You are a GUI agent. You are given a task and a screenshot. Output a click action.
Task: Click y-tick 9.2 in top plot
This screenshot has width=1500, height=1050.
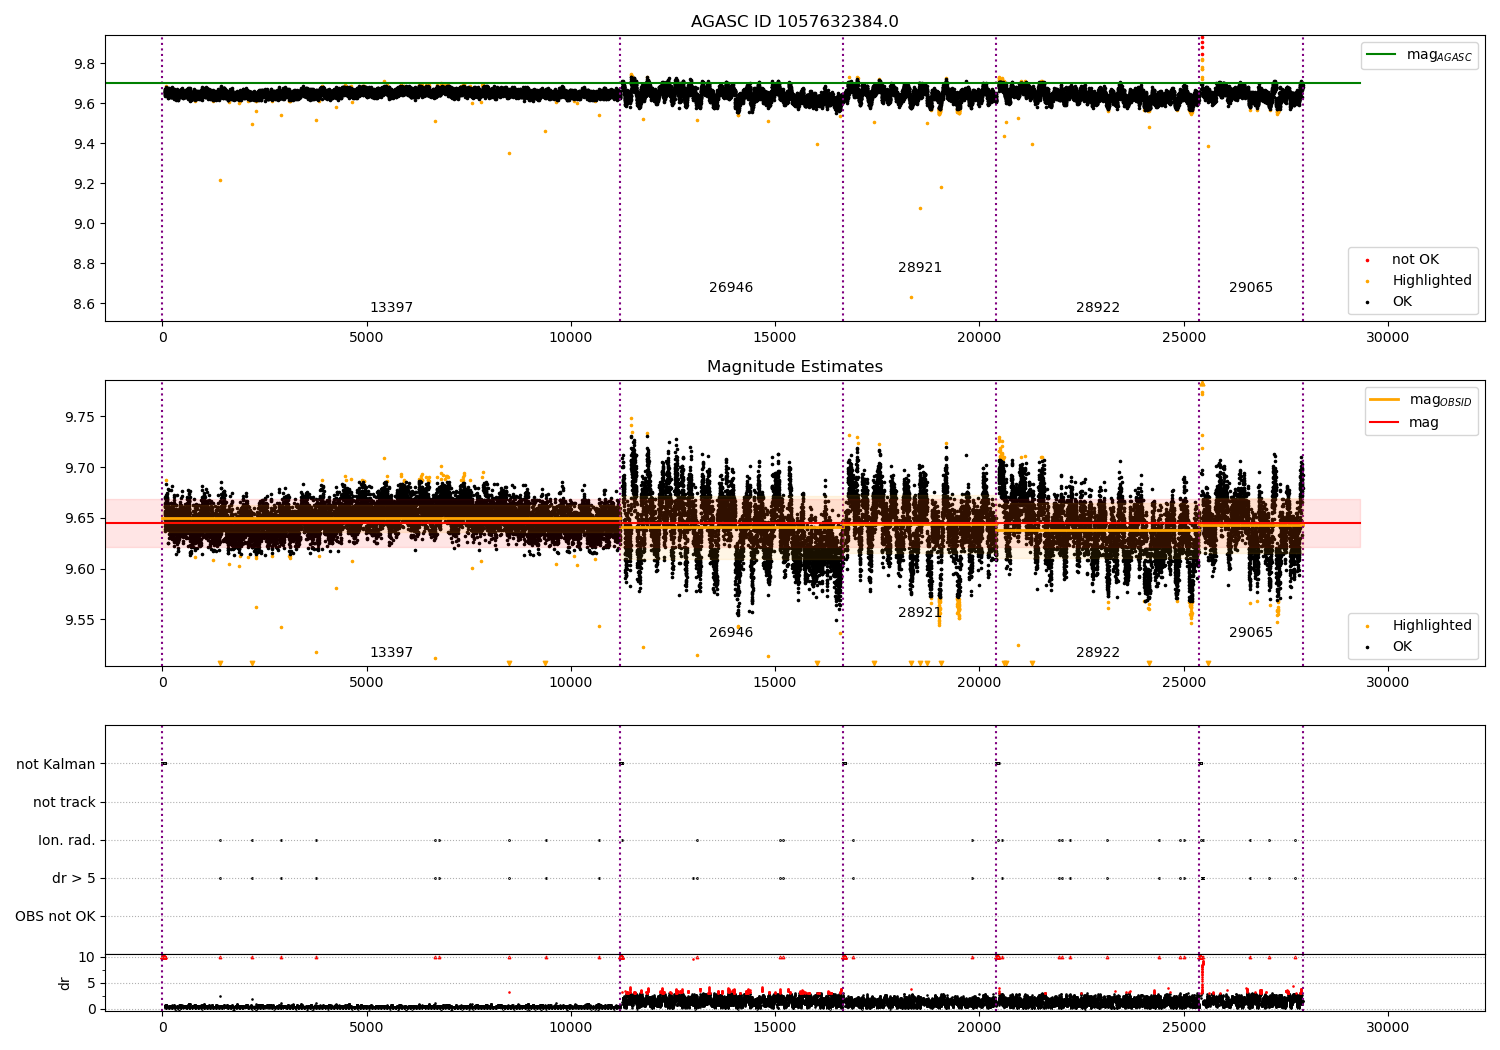click(x=84, y=184)
